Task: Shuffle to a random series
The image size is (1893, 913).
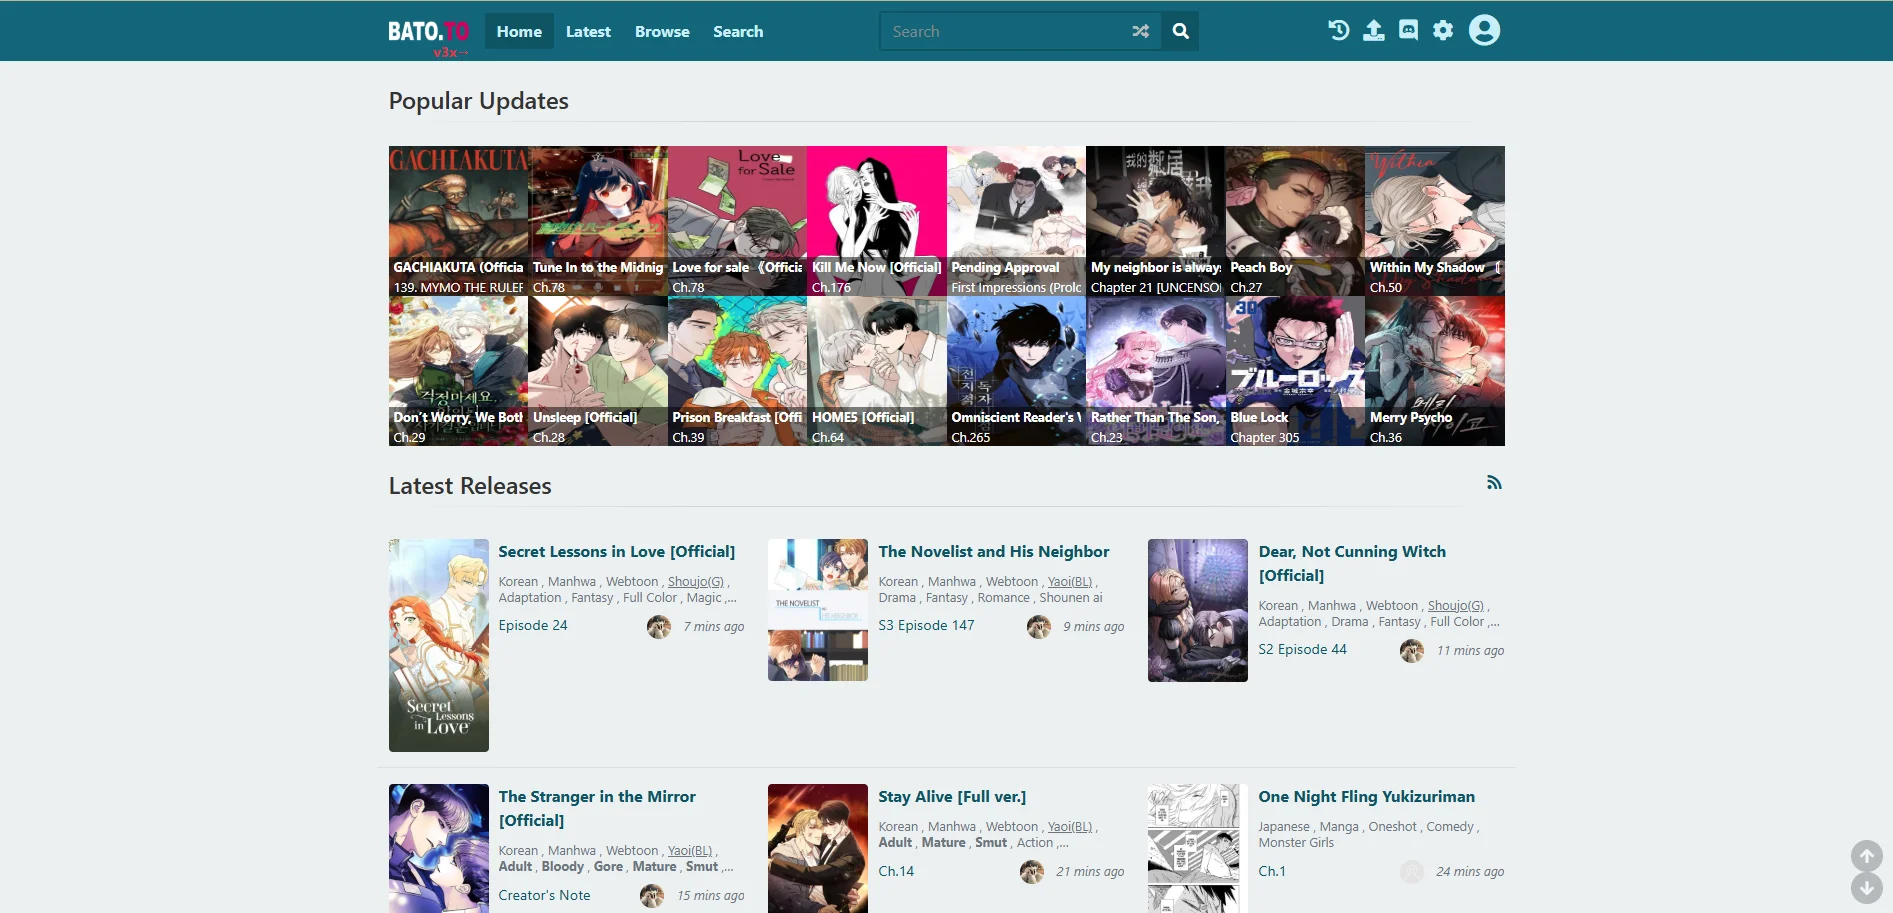Action: (1140, 31)
